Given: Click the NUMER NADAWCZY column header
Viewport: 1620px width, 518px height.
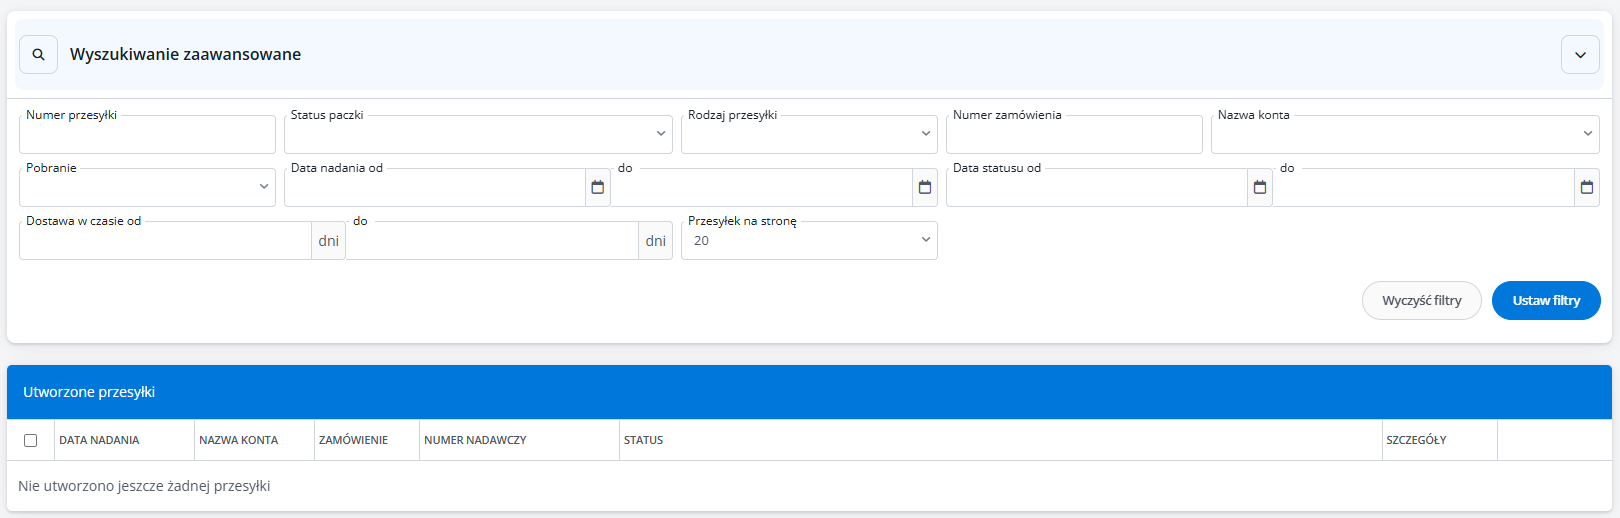Looking at the screenshot, I should [475, 440].
